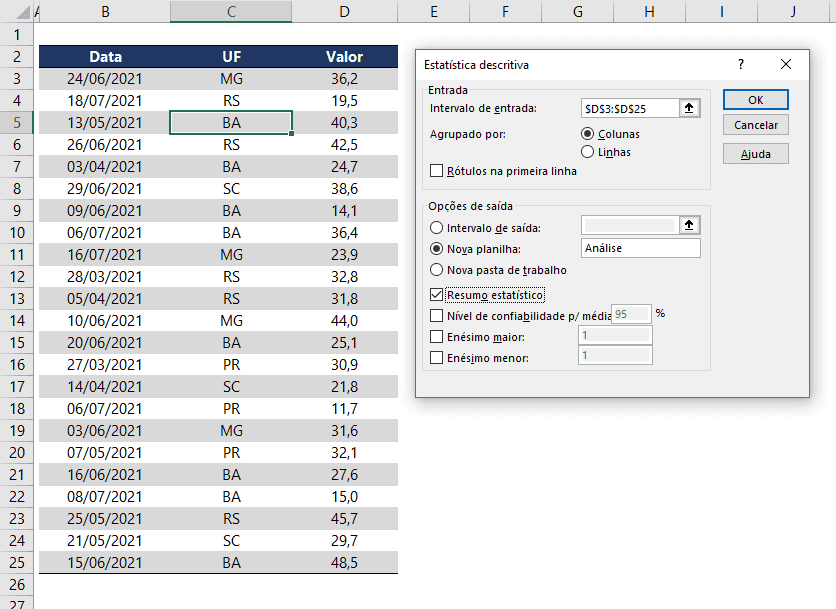Select row 25 header
836x609 pixels.
pyautogui.click(x=17, y=563)
